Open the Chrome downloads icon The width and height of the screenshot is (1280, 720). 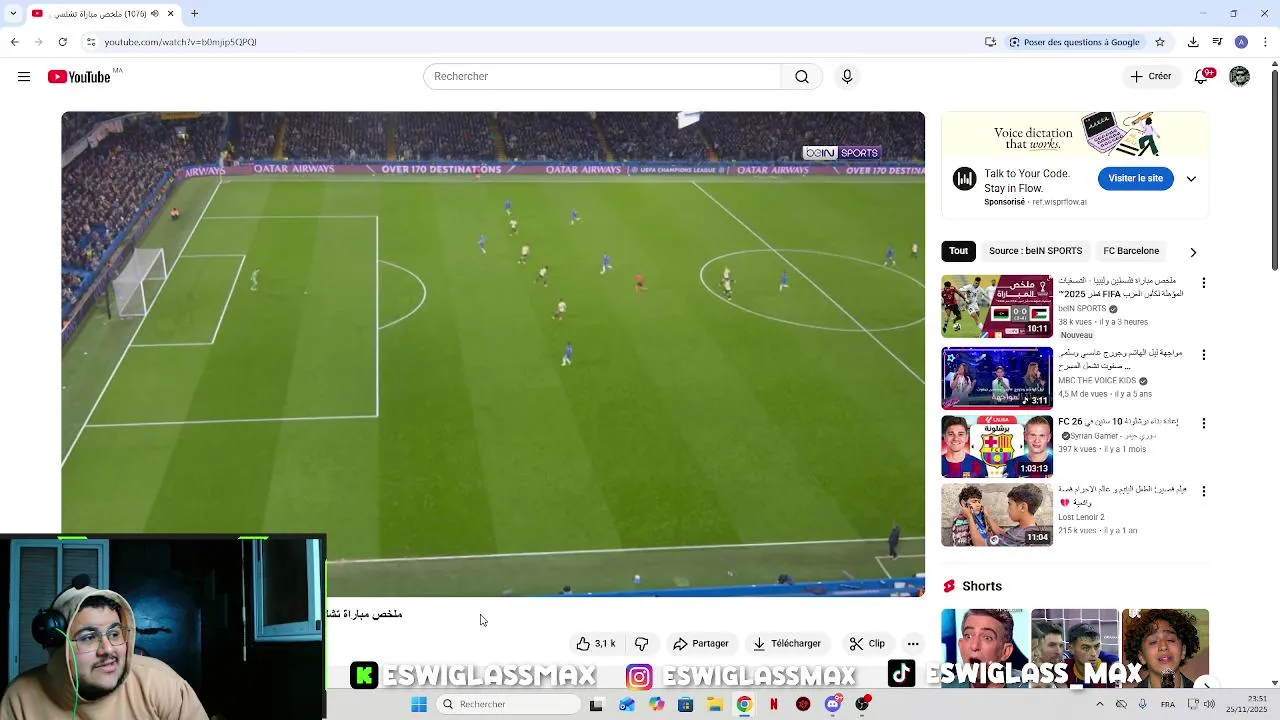tap(1193, 42)
